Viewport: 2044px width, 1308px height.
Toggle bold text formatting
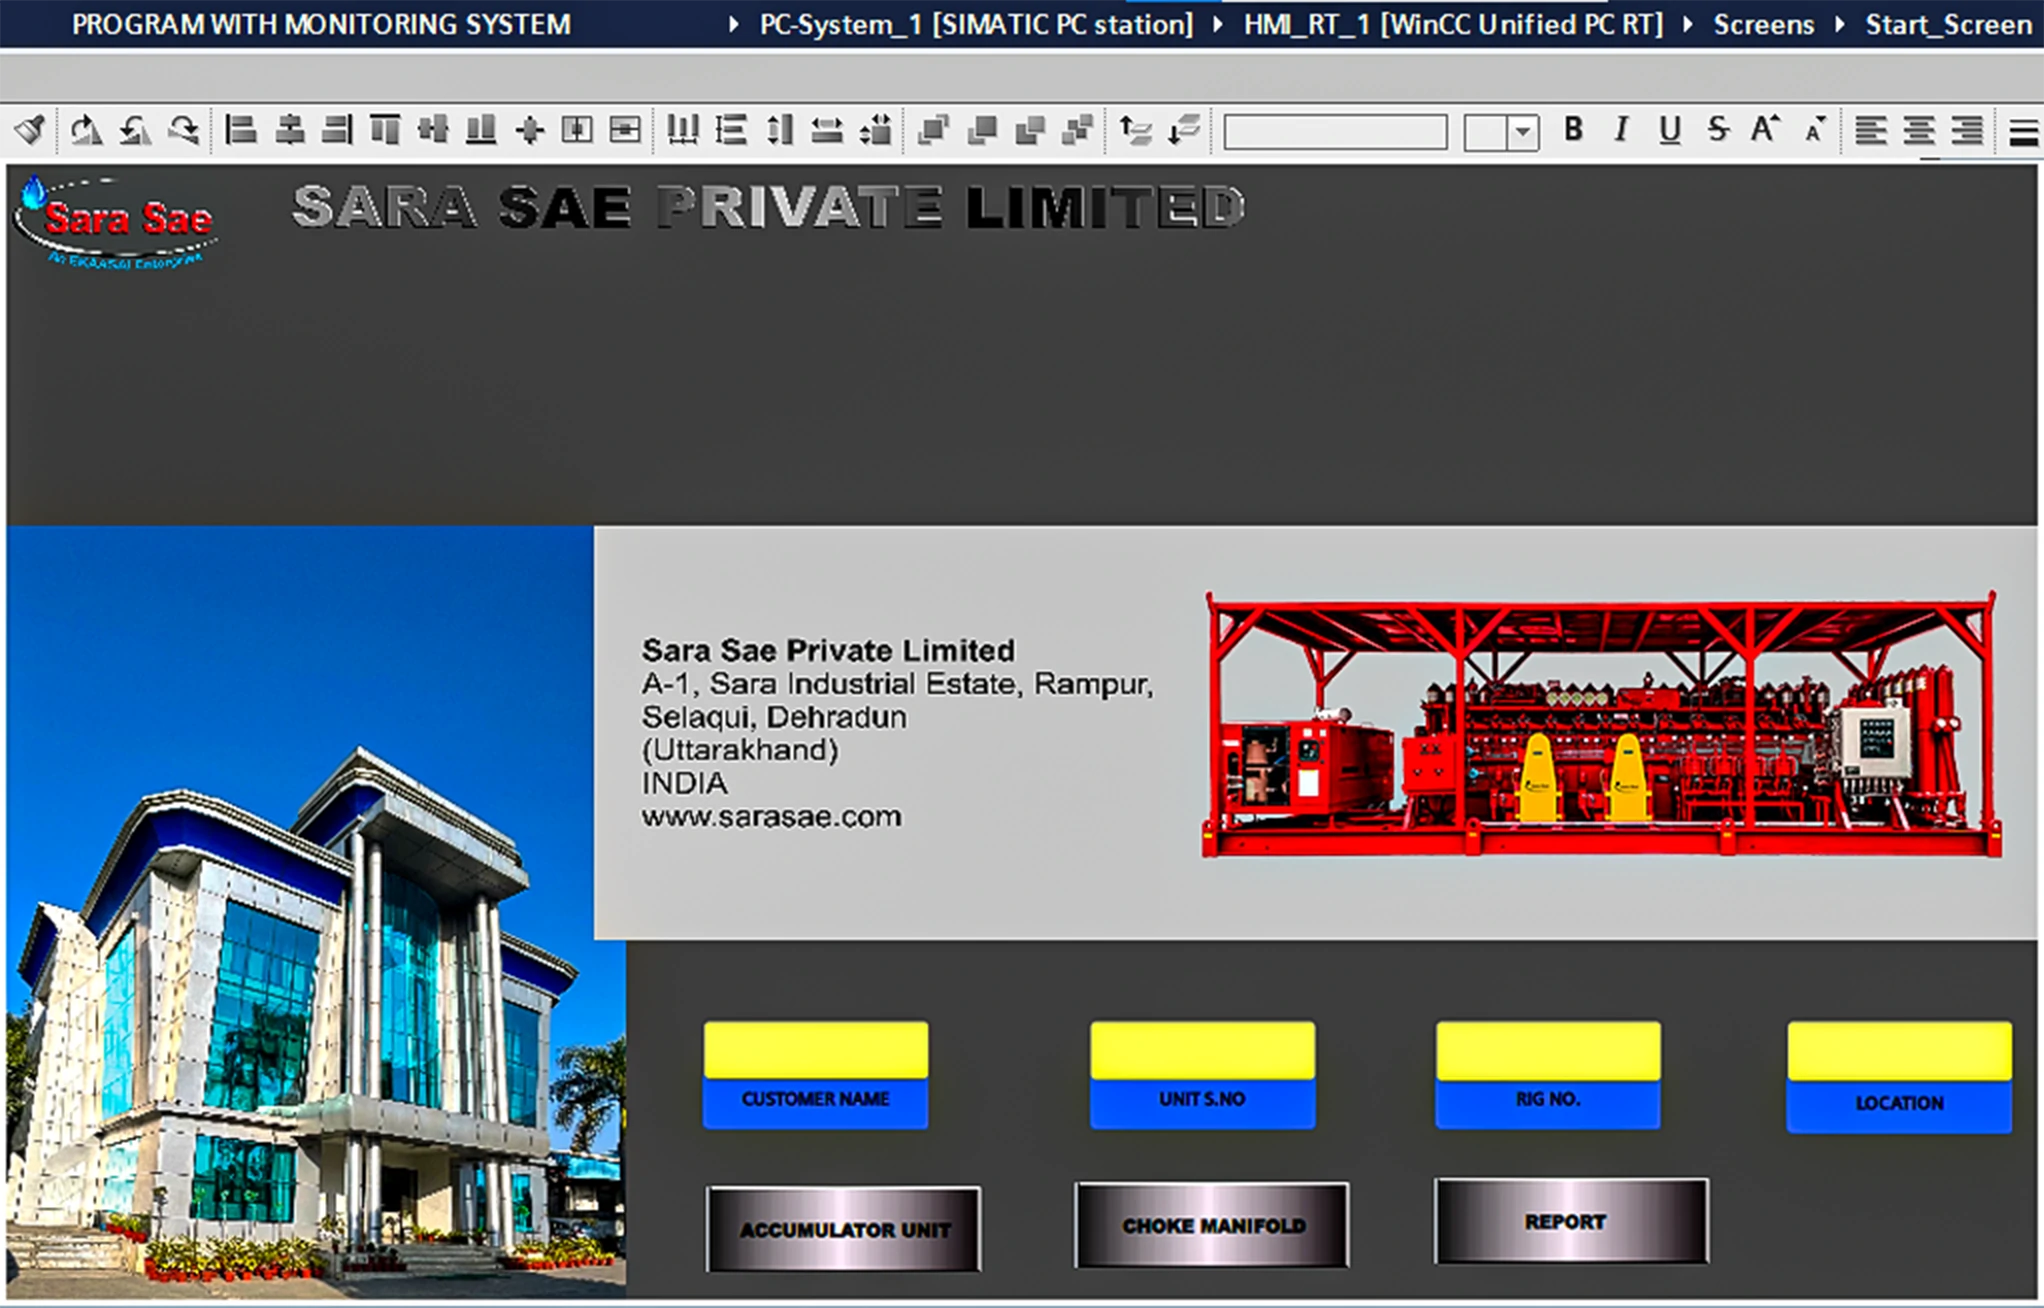click(1573, 130)
